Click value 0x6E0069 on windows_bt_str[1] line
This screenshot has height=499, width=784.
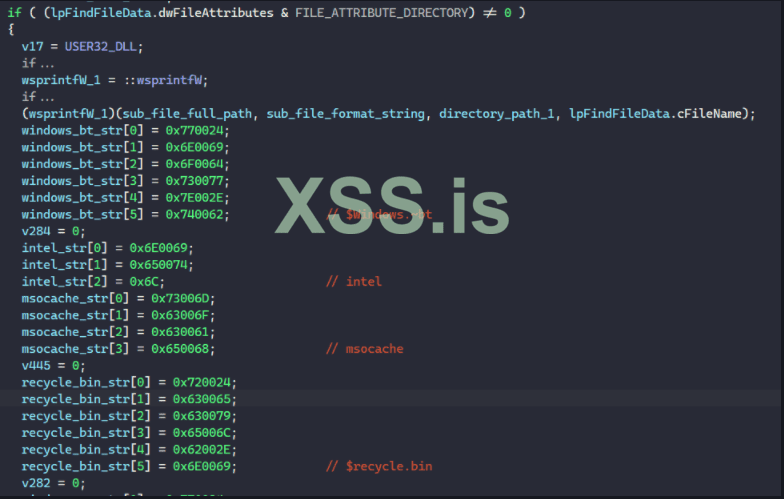click(x=194, y=148)
